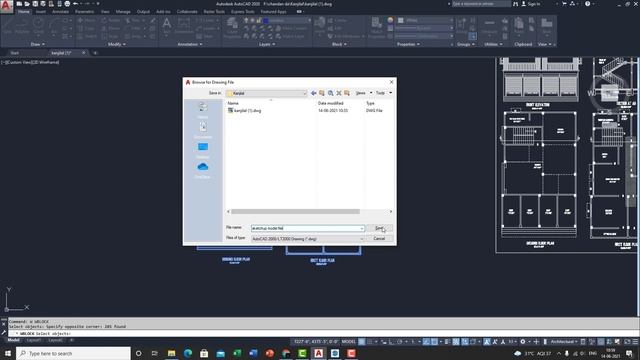Go back to previous folder in dialog
The height and width of the screenshot is (360, 640).
point(313,93)
